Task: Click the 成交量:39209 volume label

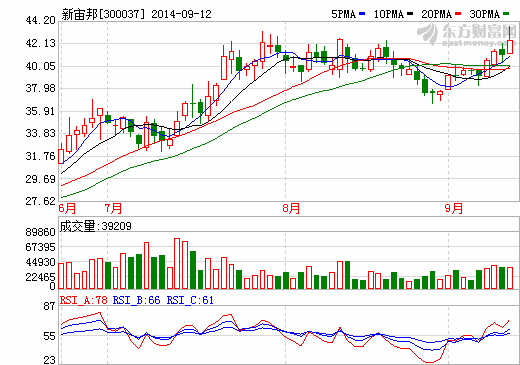Action: point(96,226)
